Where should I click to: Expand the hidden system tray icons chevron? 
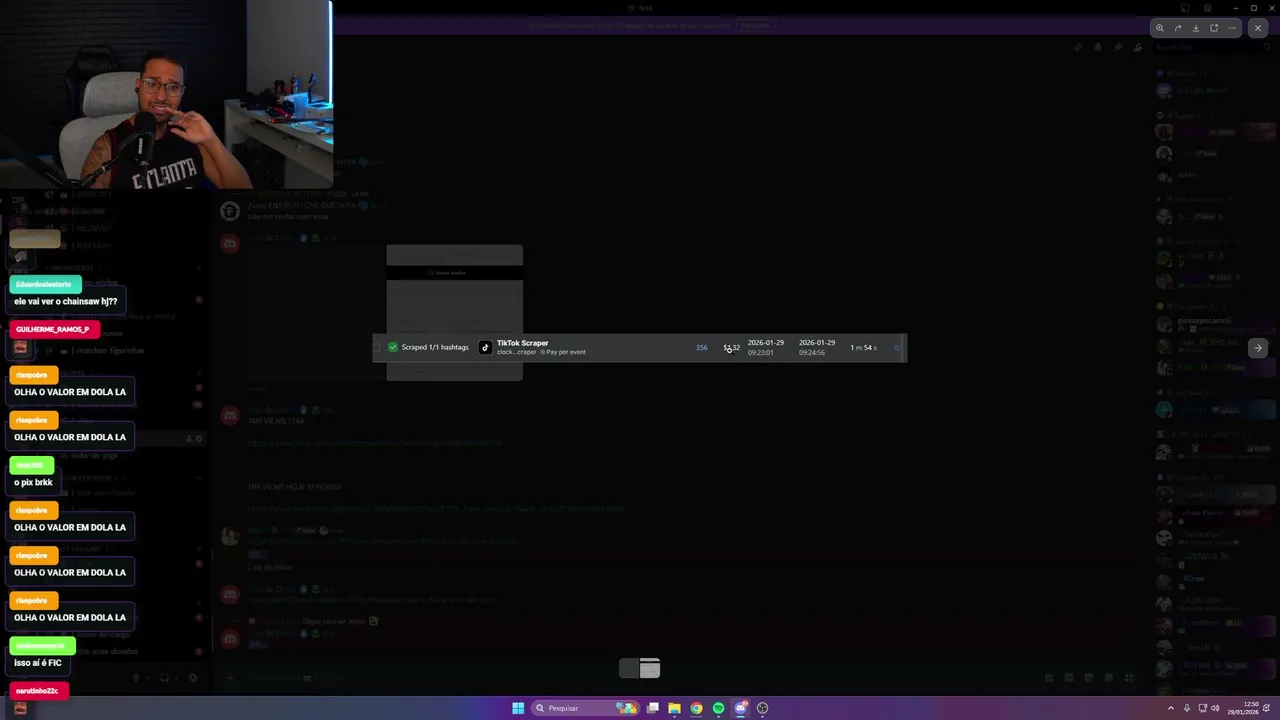[1171, 708]
